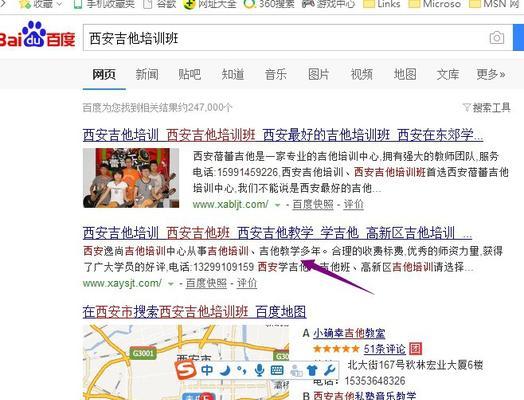Open 网址大全 bookmark
Image resolution: width=524 pixels, height=400 pixels.
210,4
